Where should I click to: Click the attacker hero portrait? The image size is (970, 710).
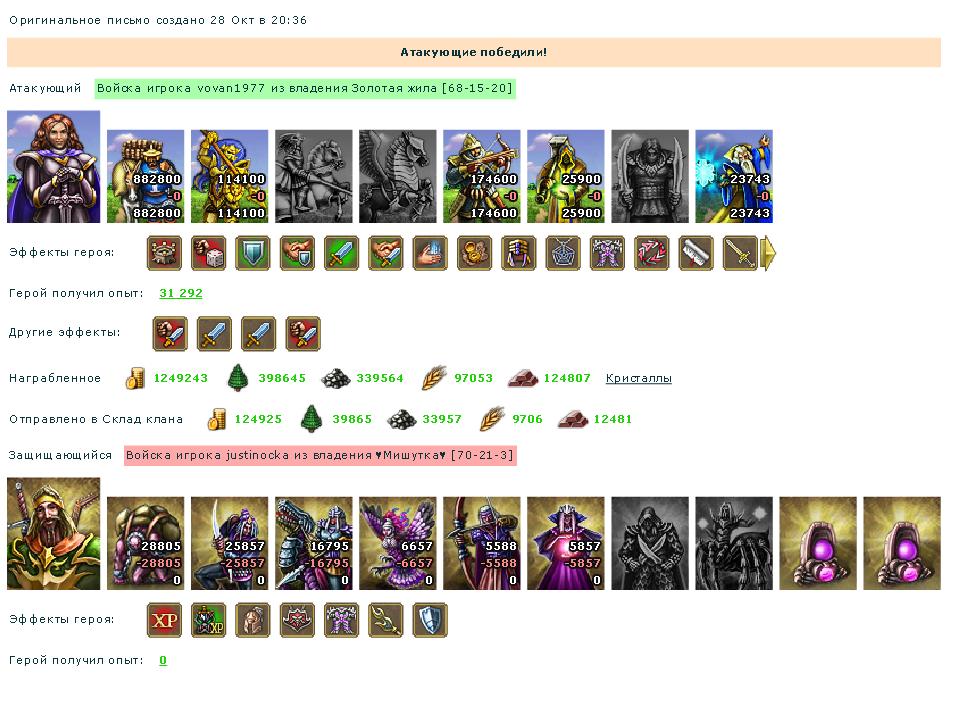pyautogui.click(x=54, y=166)
